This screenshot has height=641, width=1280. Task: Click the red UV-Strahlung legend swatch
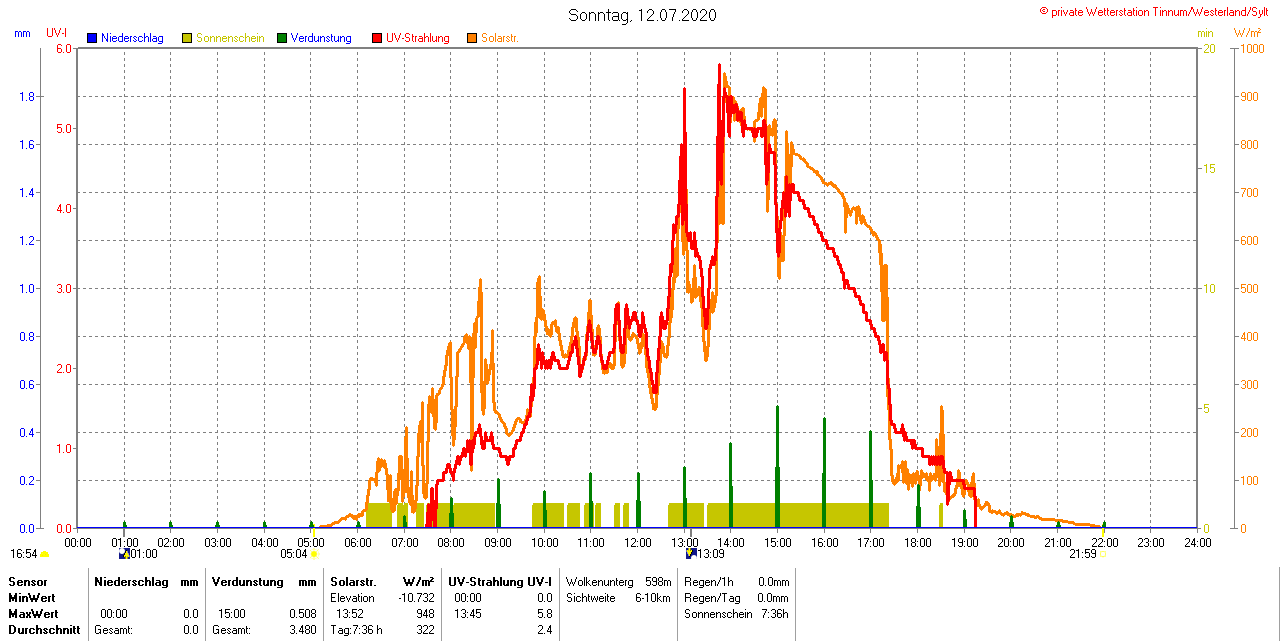pos(377,38)
